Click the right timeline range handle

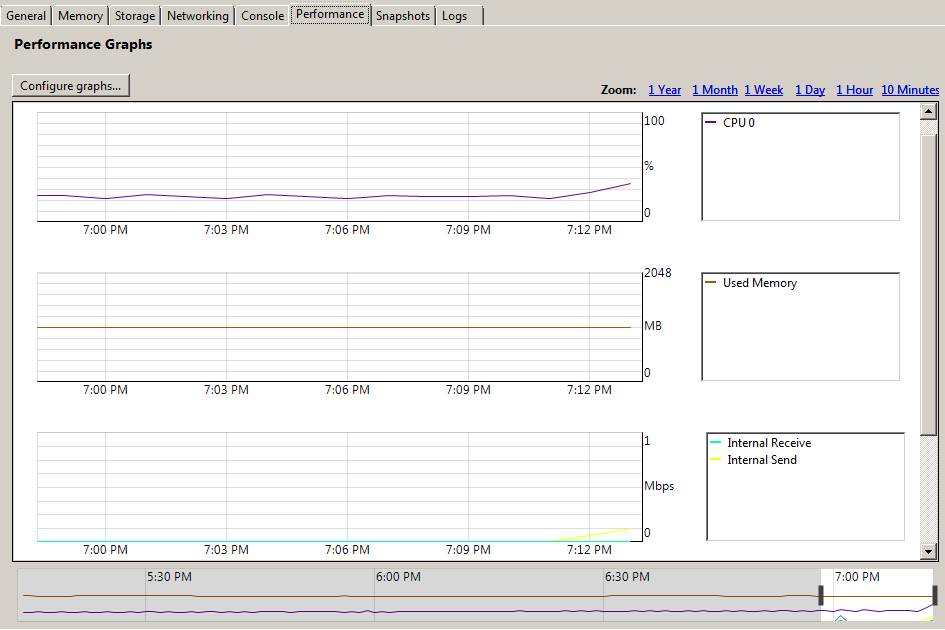pyautogui.click(x=935, y=595)
